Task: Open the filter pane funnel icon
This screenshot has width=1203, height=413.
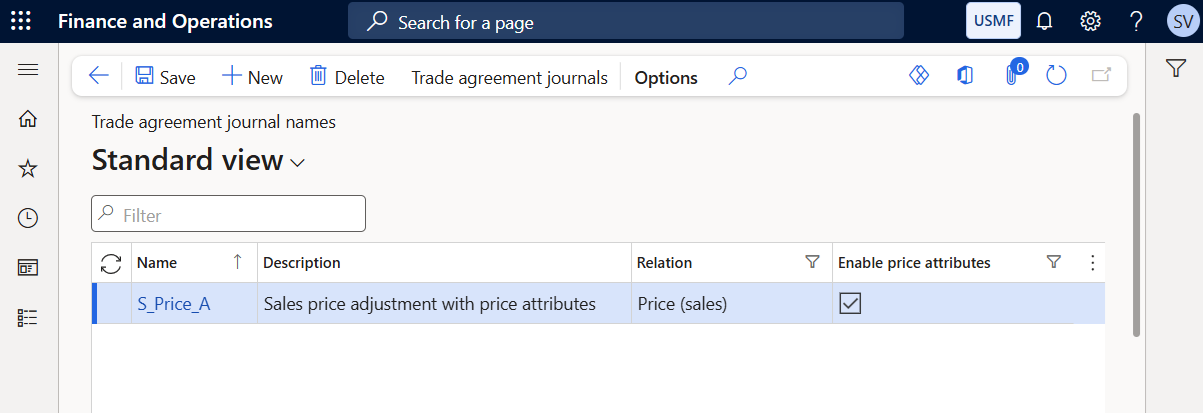Action: (1175, 67)
